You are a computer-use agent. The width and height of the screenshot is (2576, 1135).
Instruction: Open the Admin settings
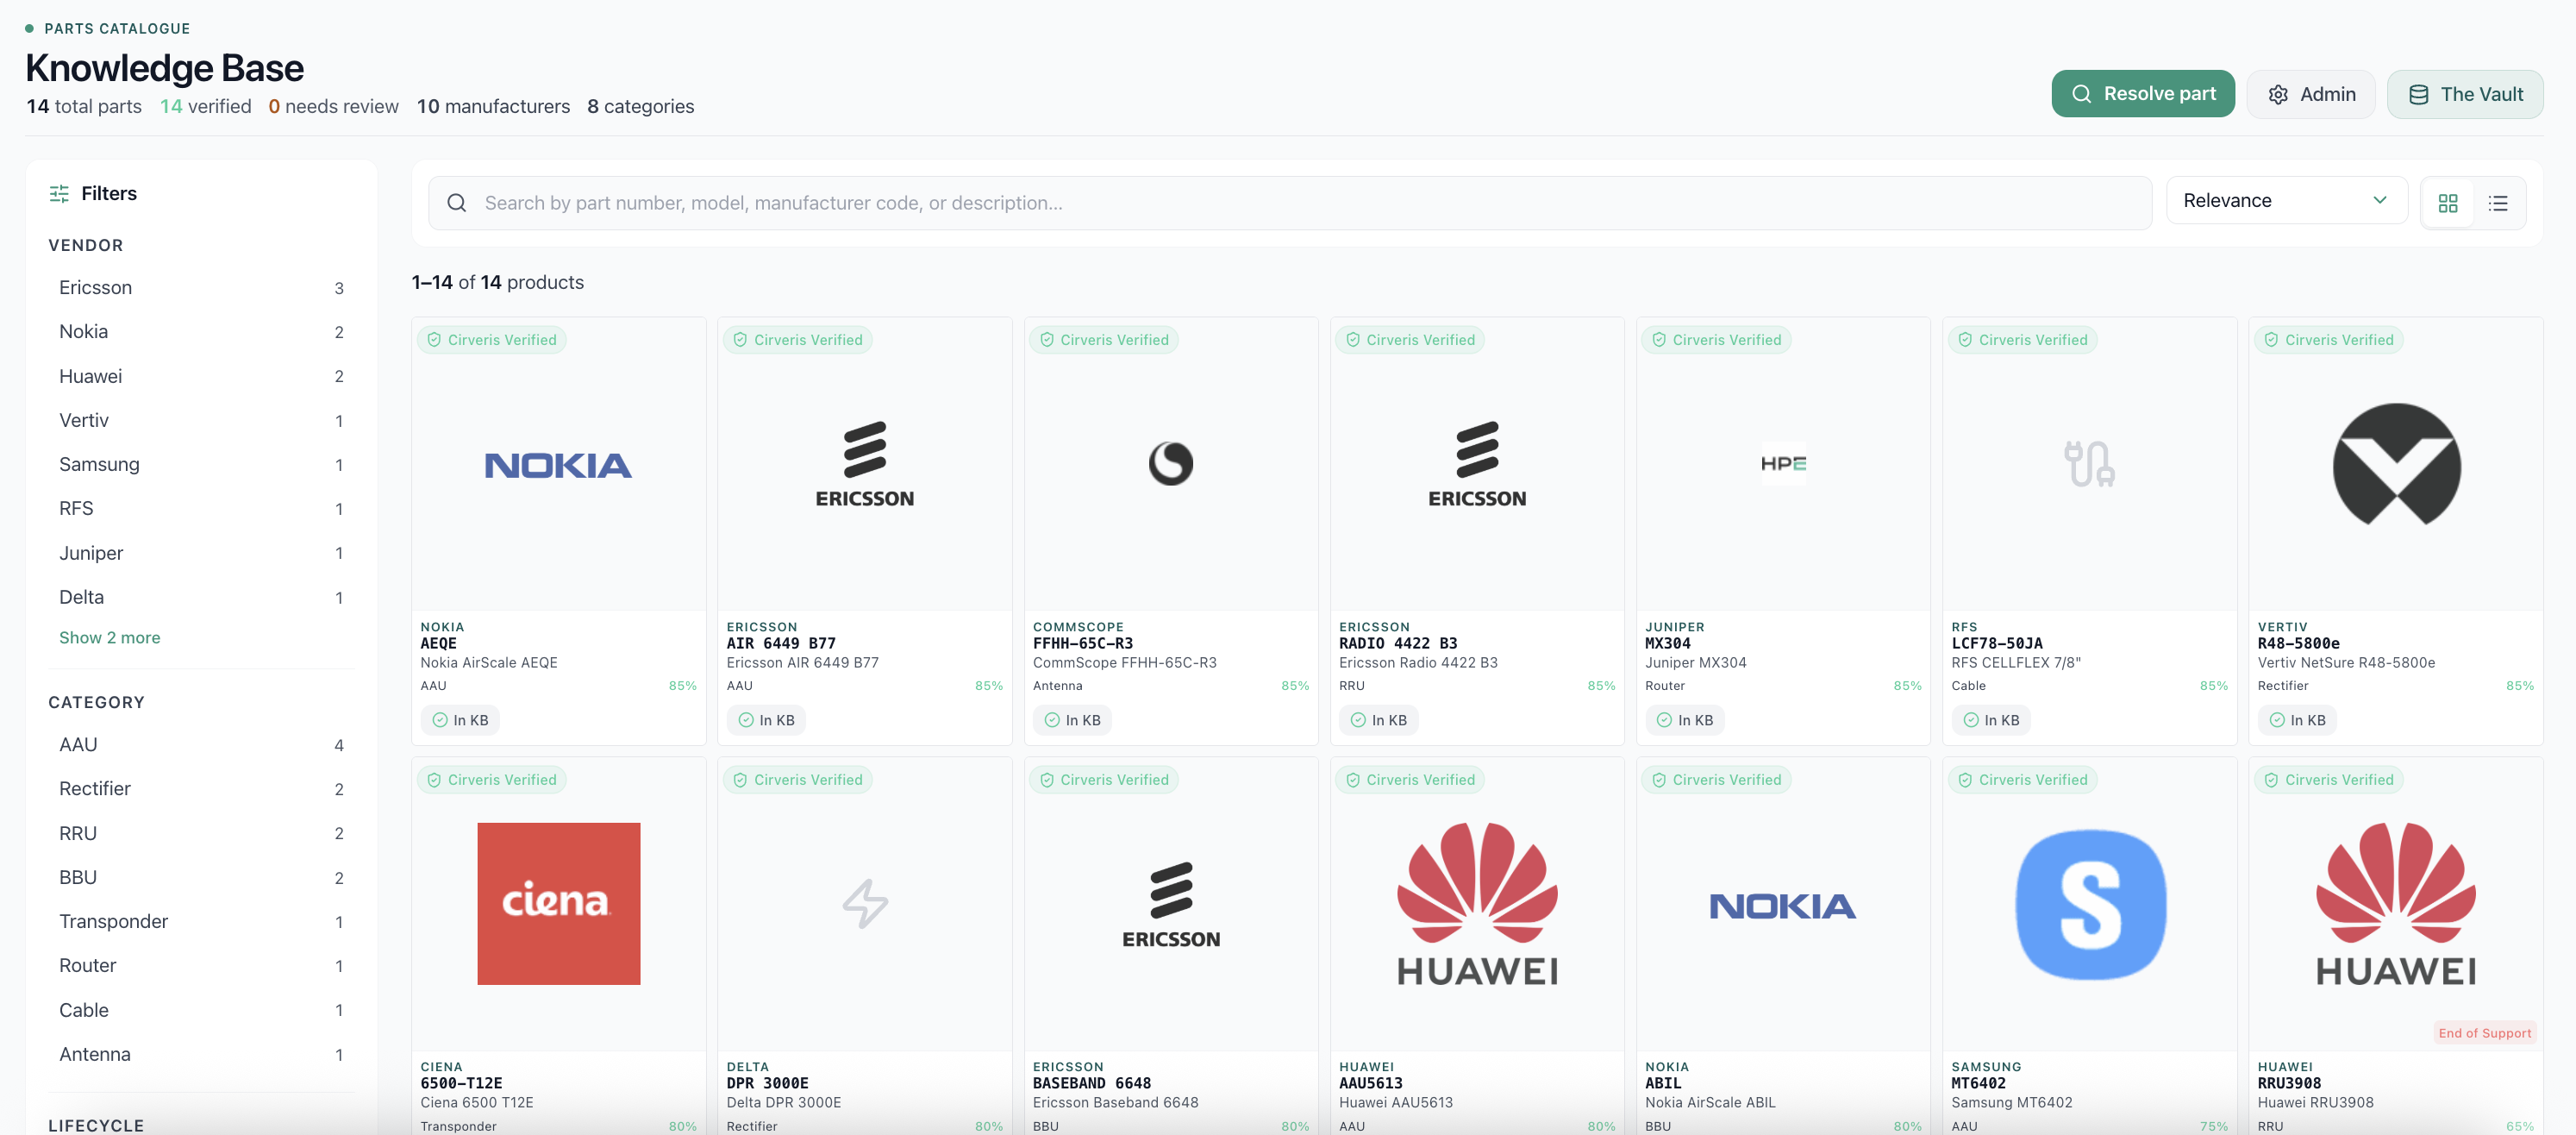[x=2310, y=94]
